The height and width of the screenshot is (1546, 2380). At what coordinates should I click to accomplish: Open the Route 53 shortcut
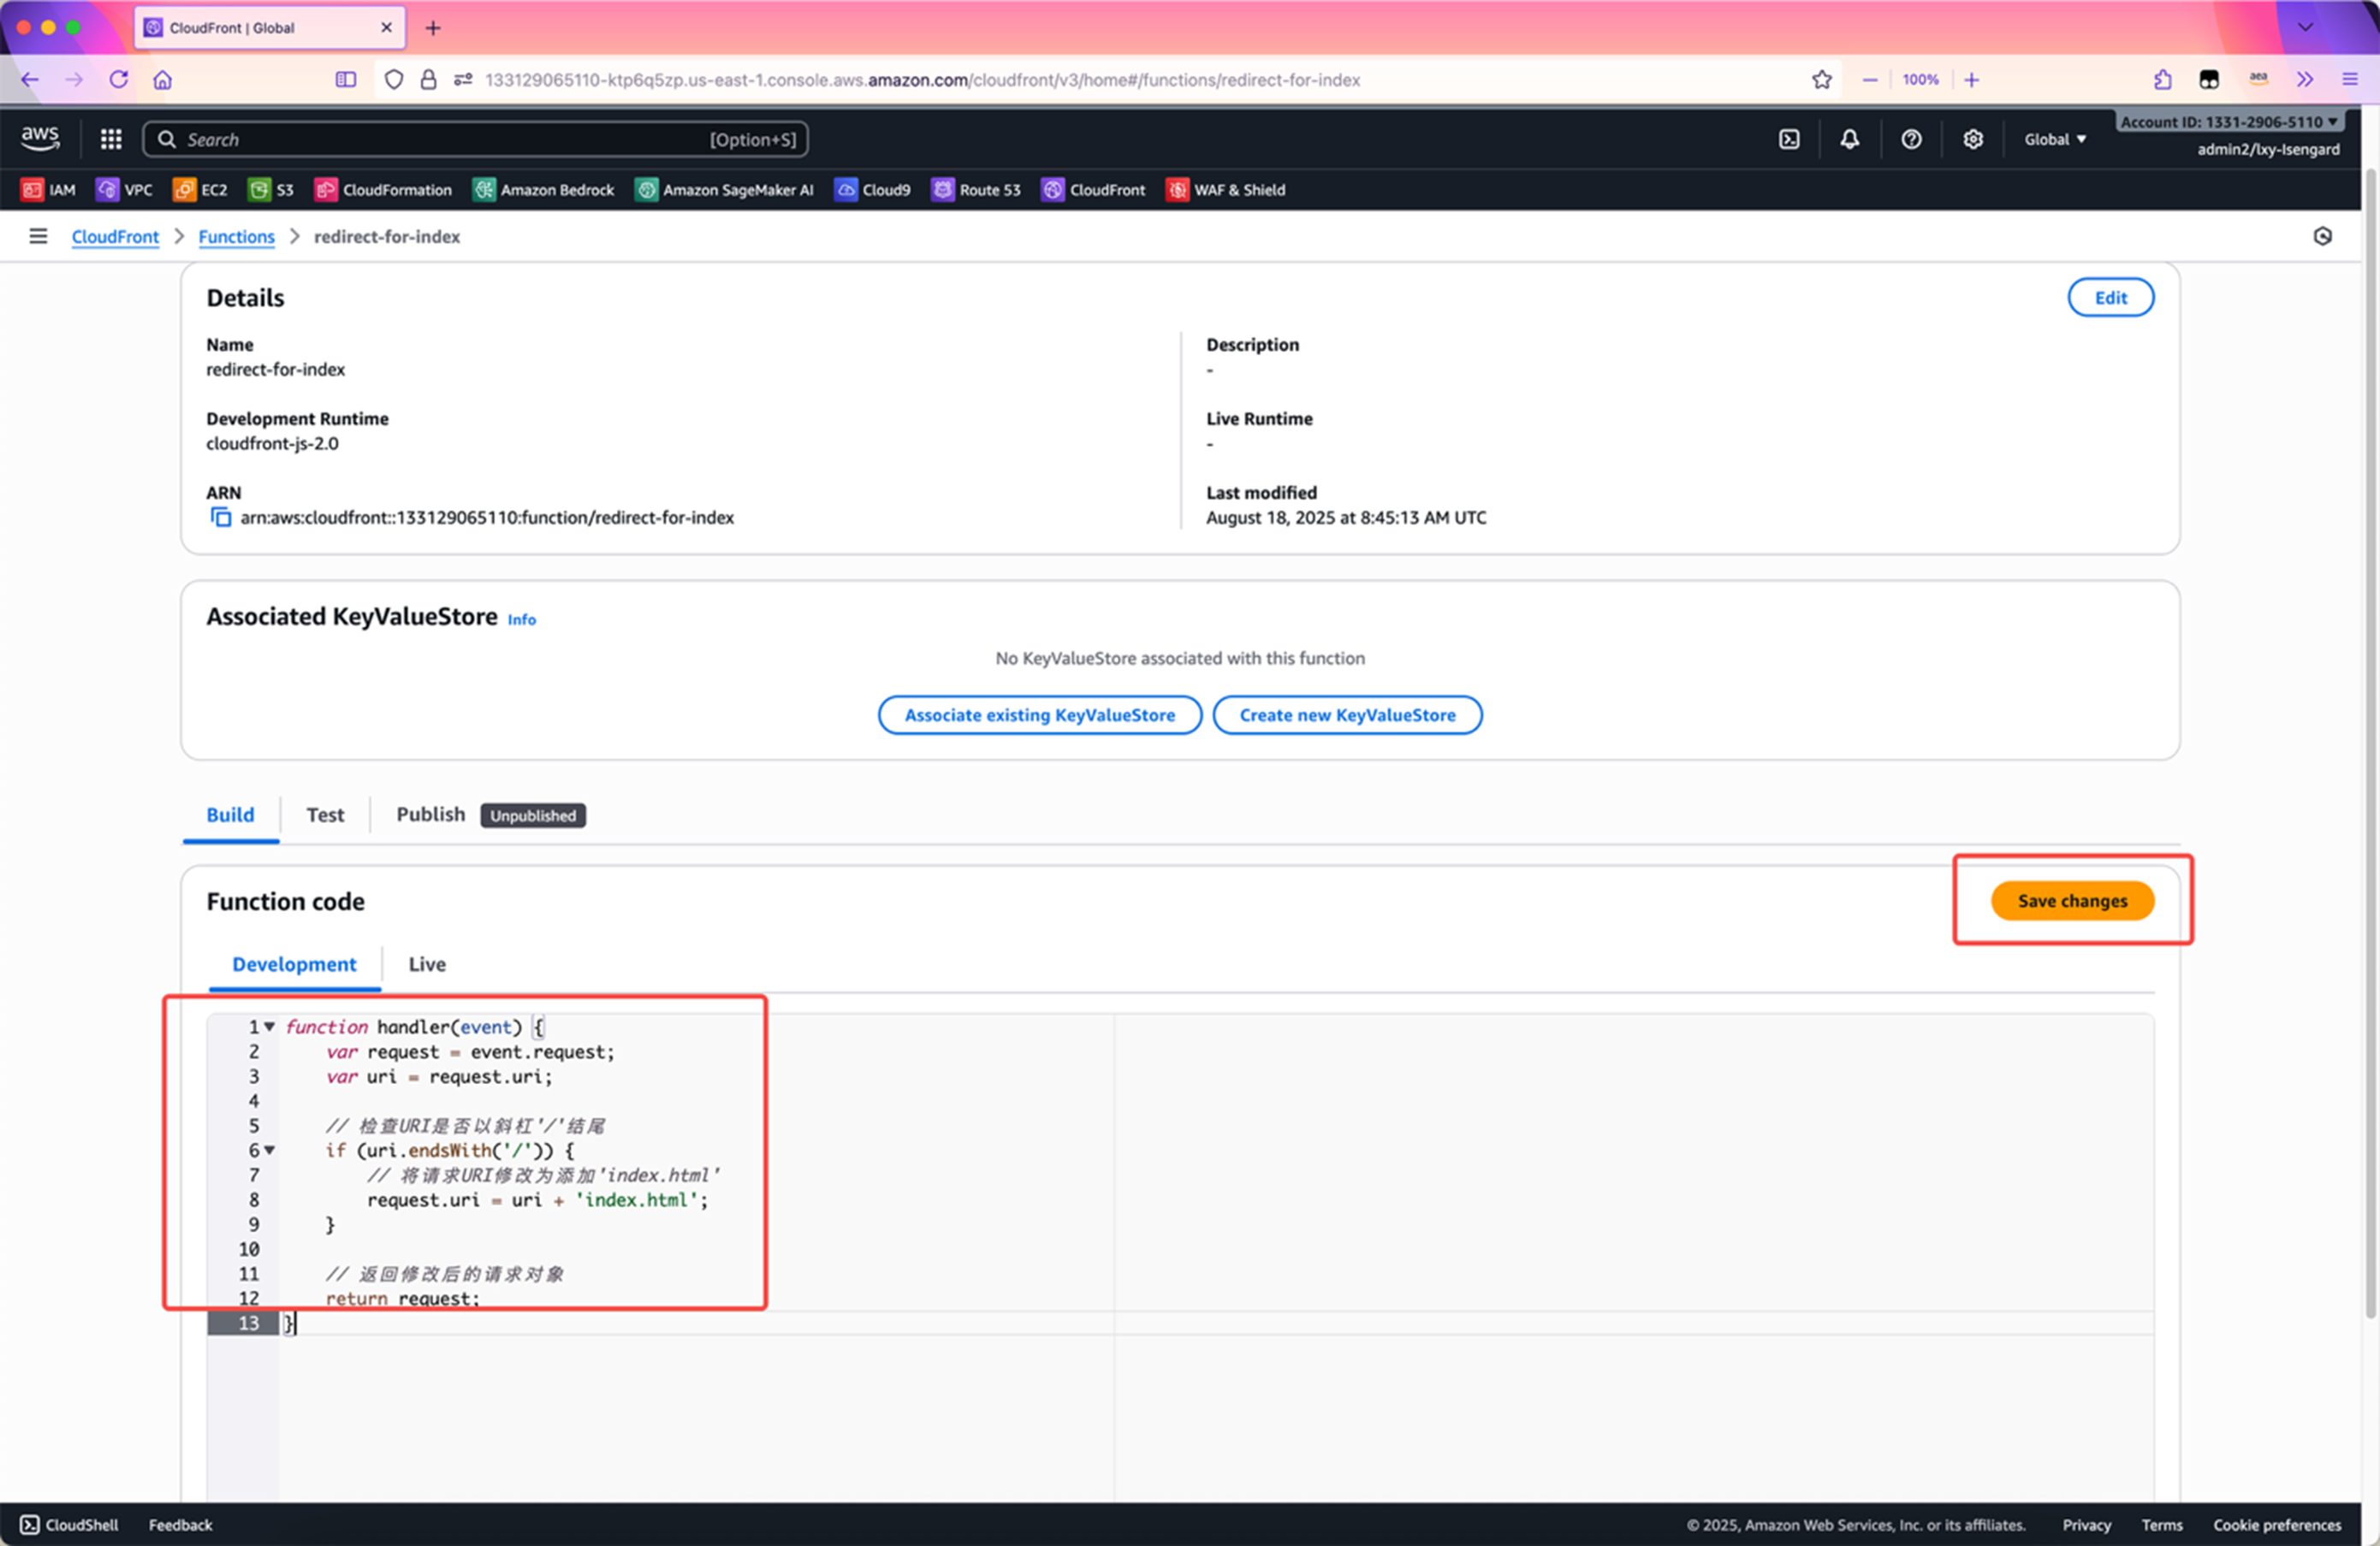click(x=976, y=190)
